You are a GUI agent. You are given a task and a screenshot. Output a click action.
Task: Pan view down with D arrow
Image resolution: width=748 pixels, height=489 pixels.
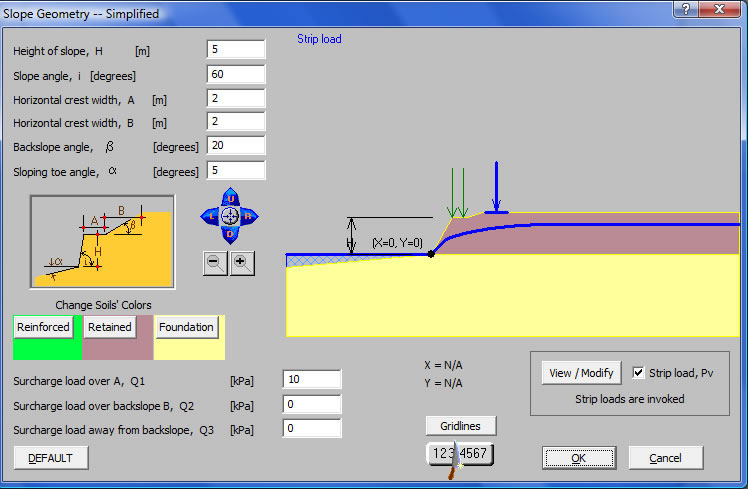tap(230, 235)
